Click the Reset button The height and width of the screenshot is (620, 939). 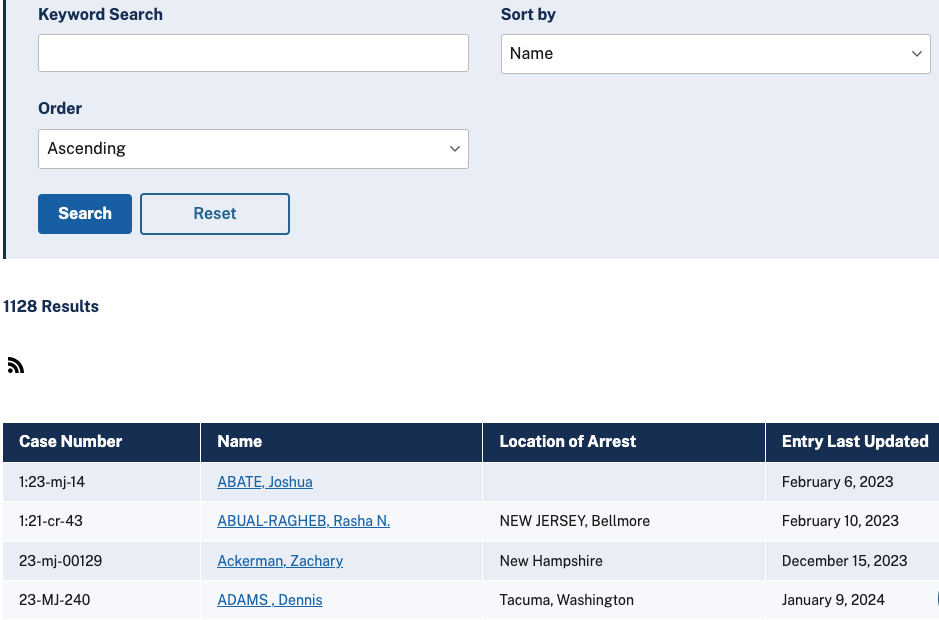(215, 214)
